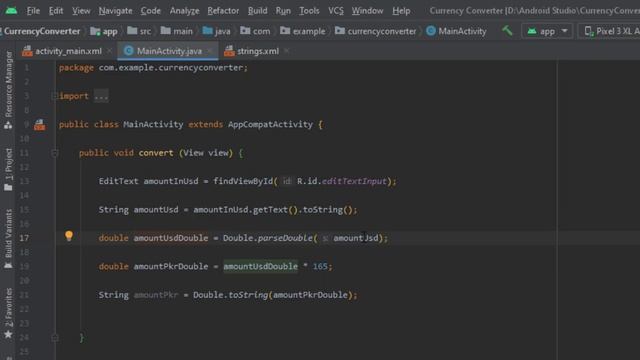Click the example package breadcrumb
640x360 pixels.
coord(303,31)
